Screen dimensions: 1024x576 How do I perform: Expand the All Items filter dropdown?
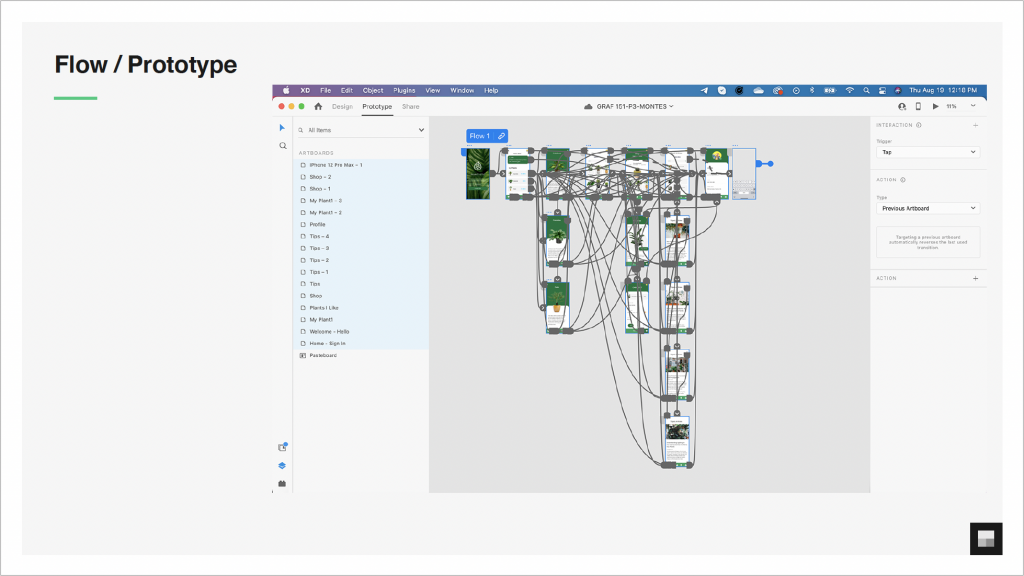point(421,130)
